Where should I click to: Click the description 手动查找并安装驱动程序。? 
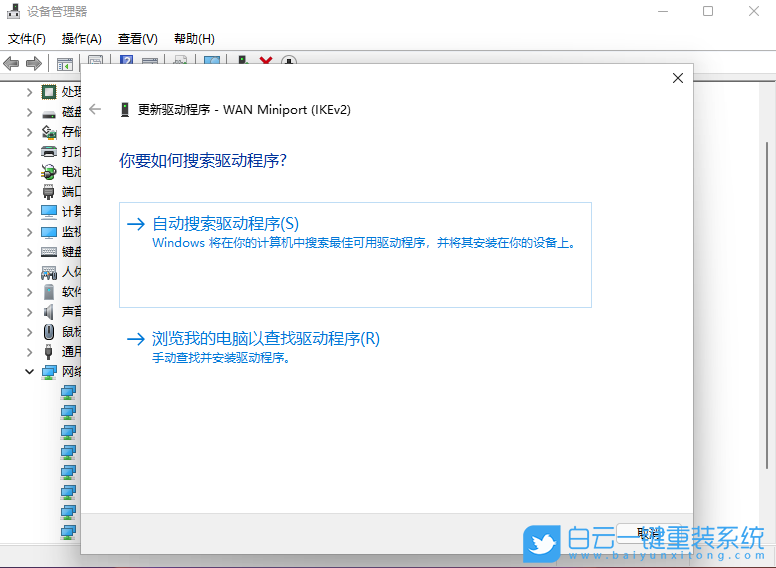tap(221, 357)
